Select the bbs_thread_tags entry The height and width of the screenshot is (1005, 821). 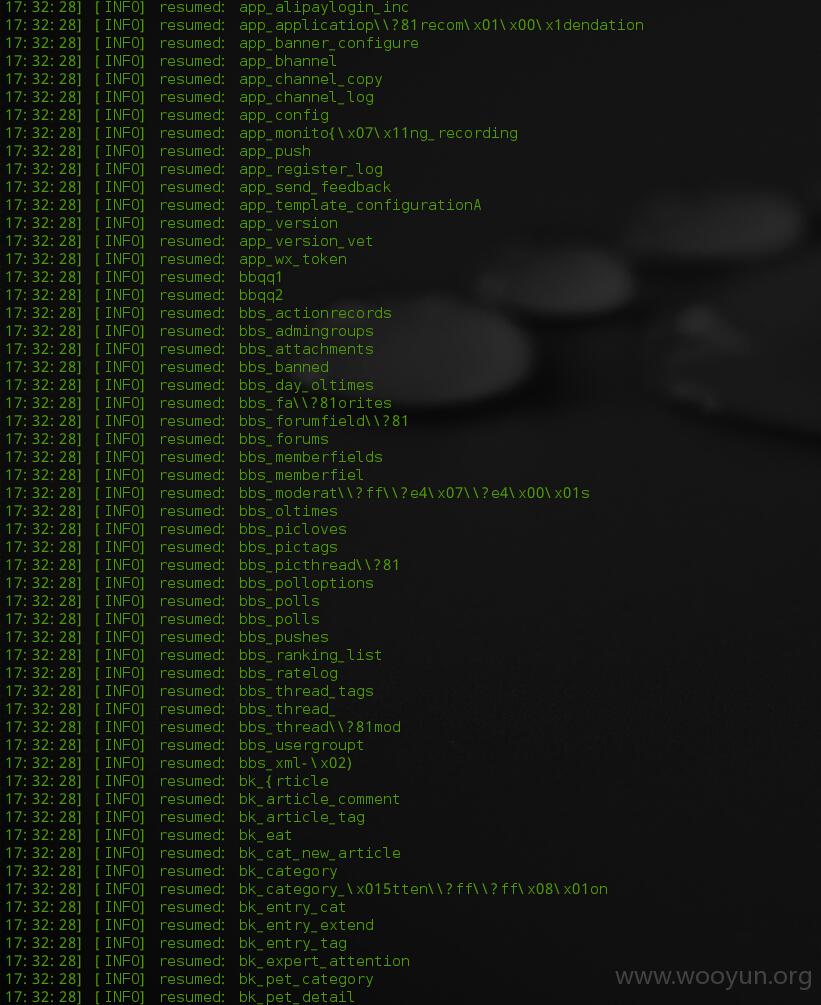(306, 691)
